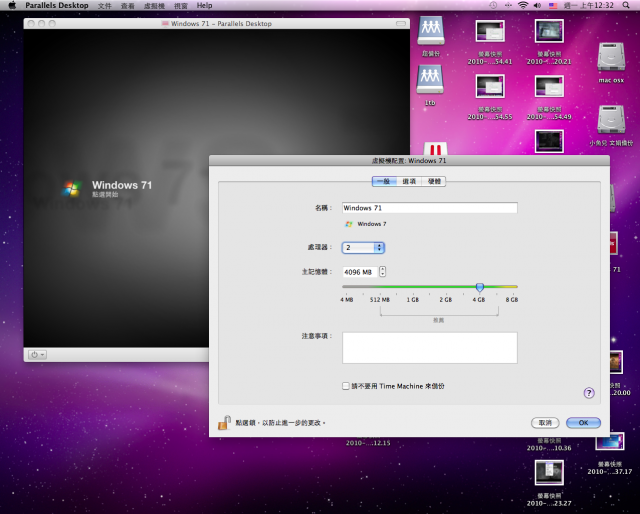Switch to the middle (選項) configuration tab
This screenshot has height=514, width=640.
[409, 181]
